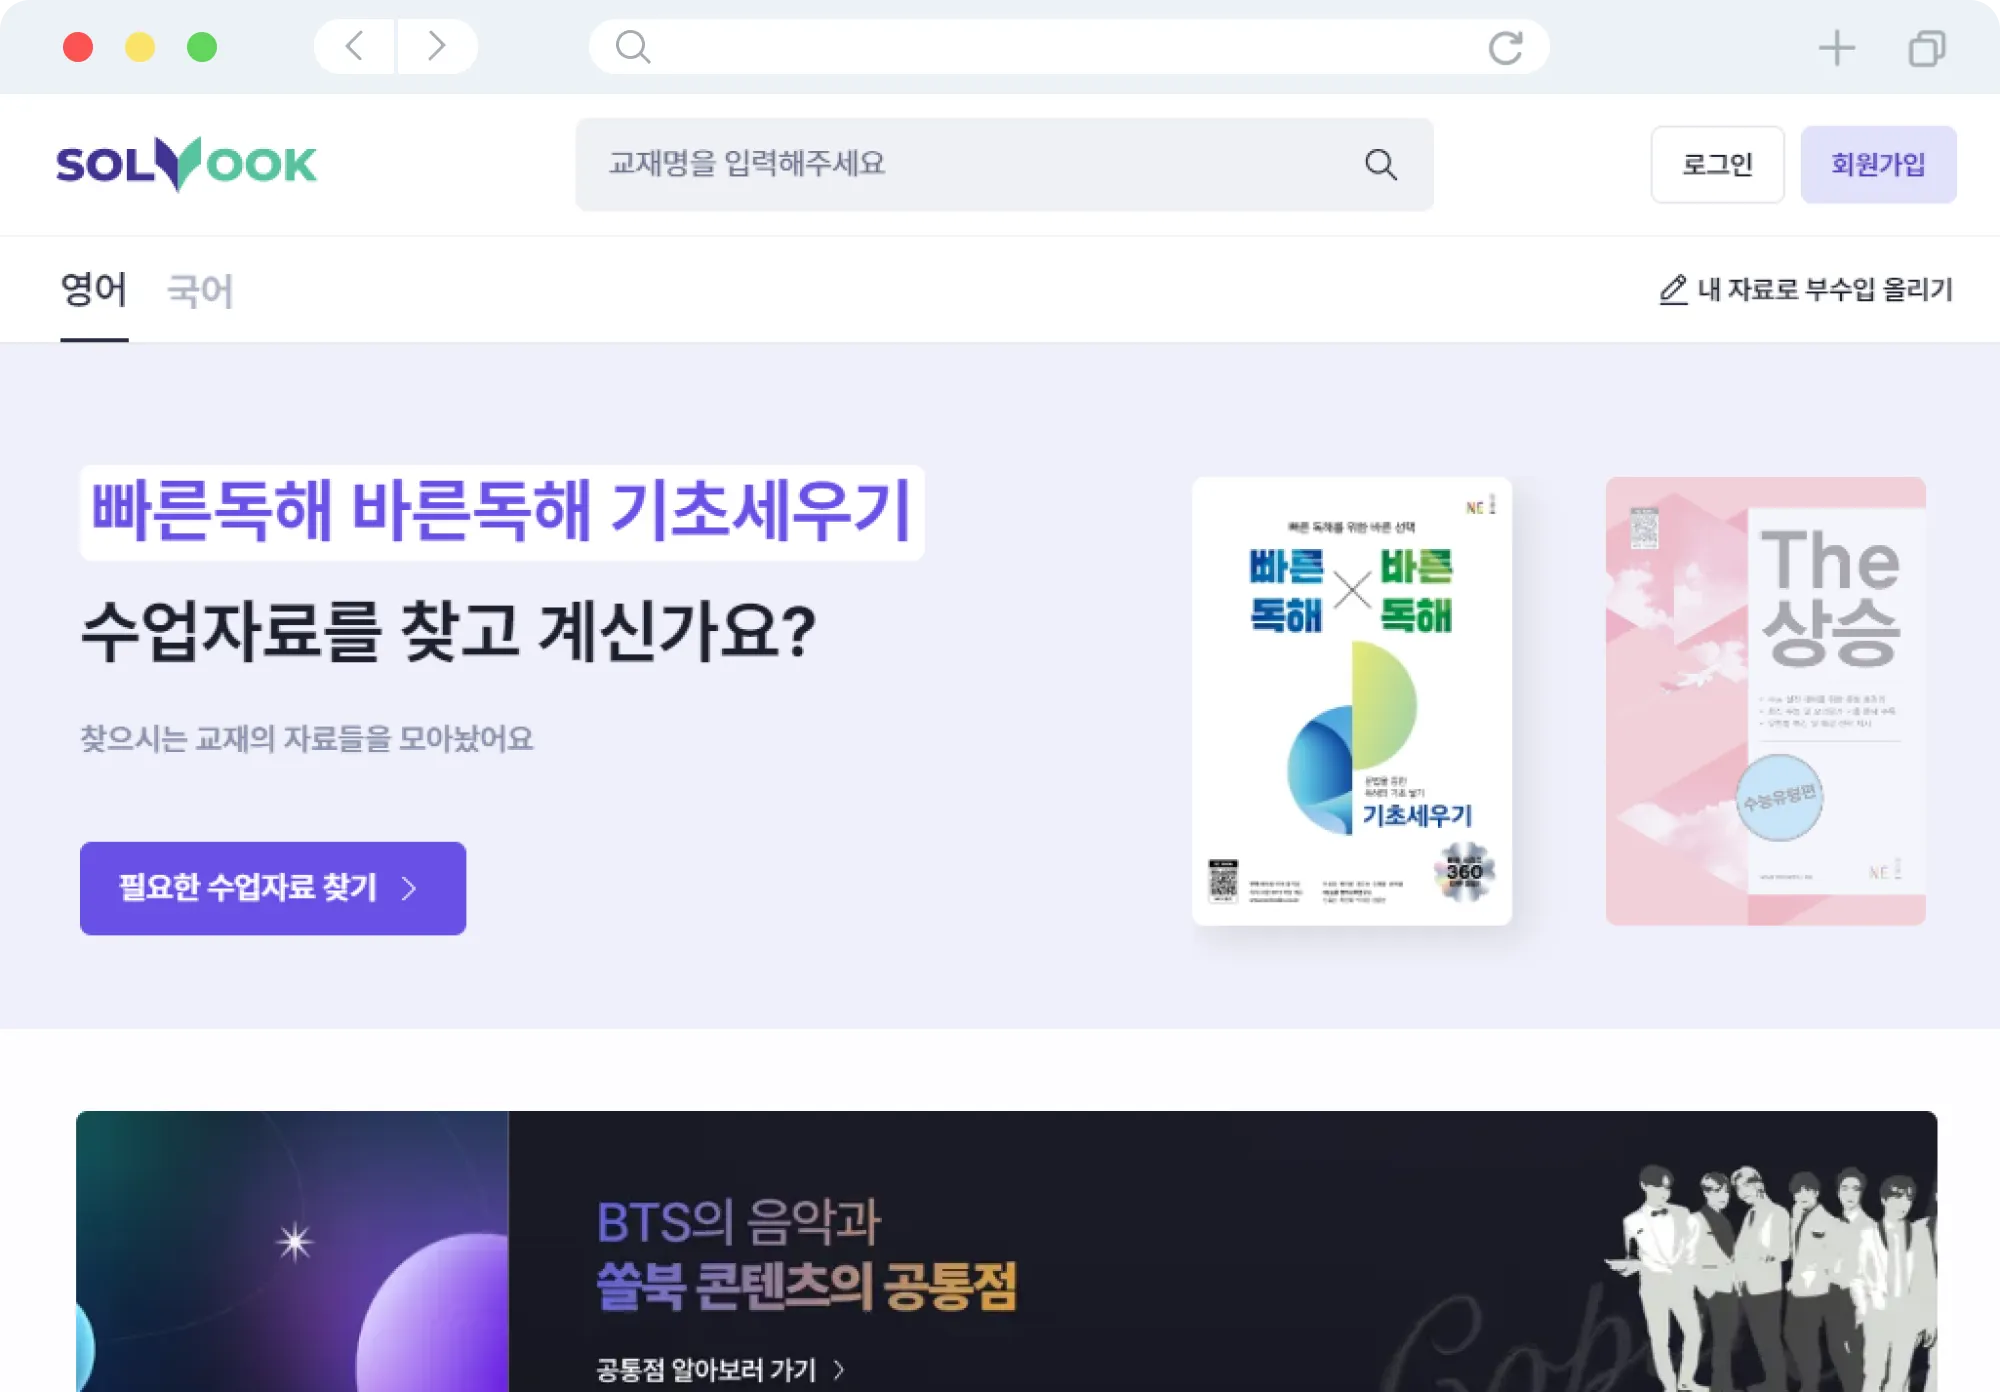Click the browser address bar field
The height and width of the screenshot is (1392, 2000).
tap(1069, 46)
